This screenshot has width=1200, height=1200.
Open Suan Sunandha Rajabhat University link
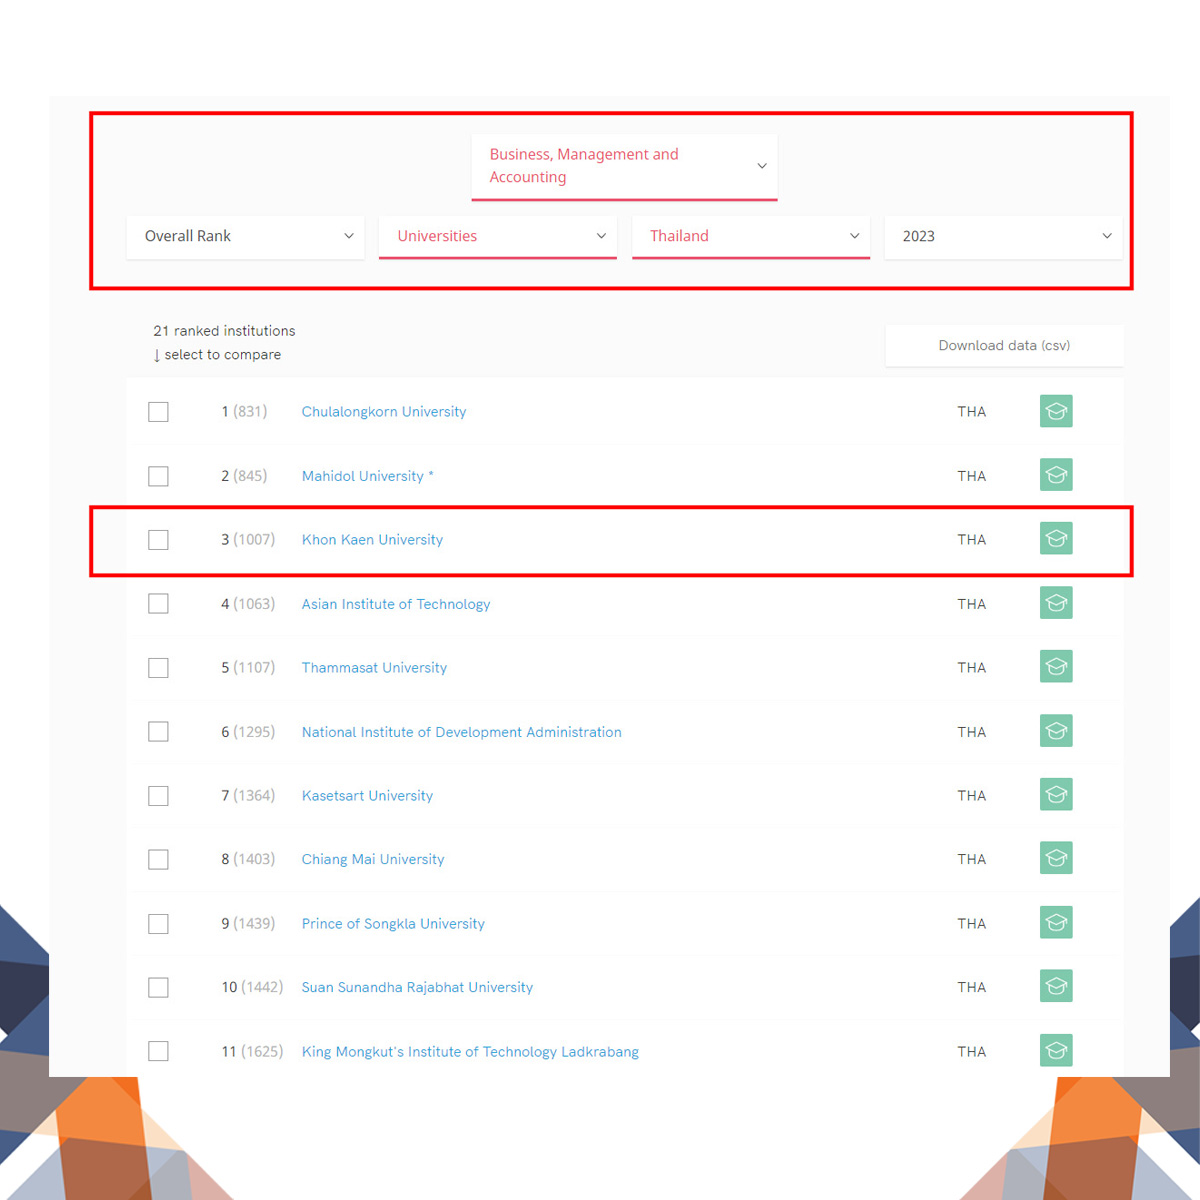pos(417,987)
